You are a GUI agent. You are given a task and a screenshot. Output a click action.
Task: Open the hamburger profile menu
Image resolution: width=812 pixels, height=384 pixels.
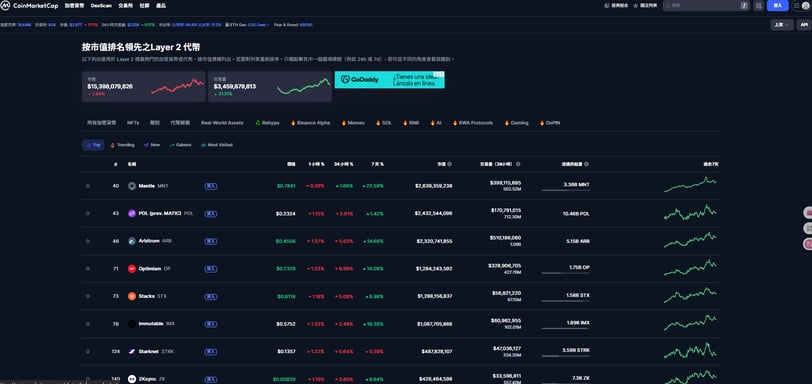[801, 5]
